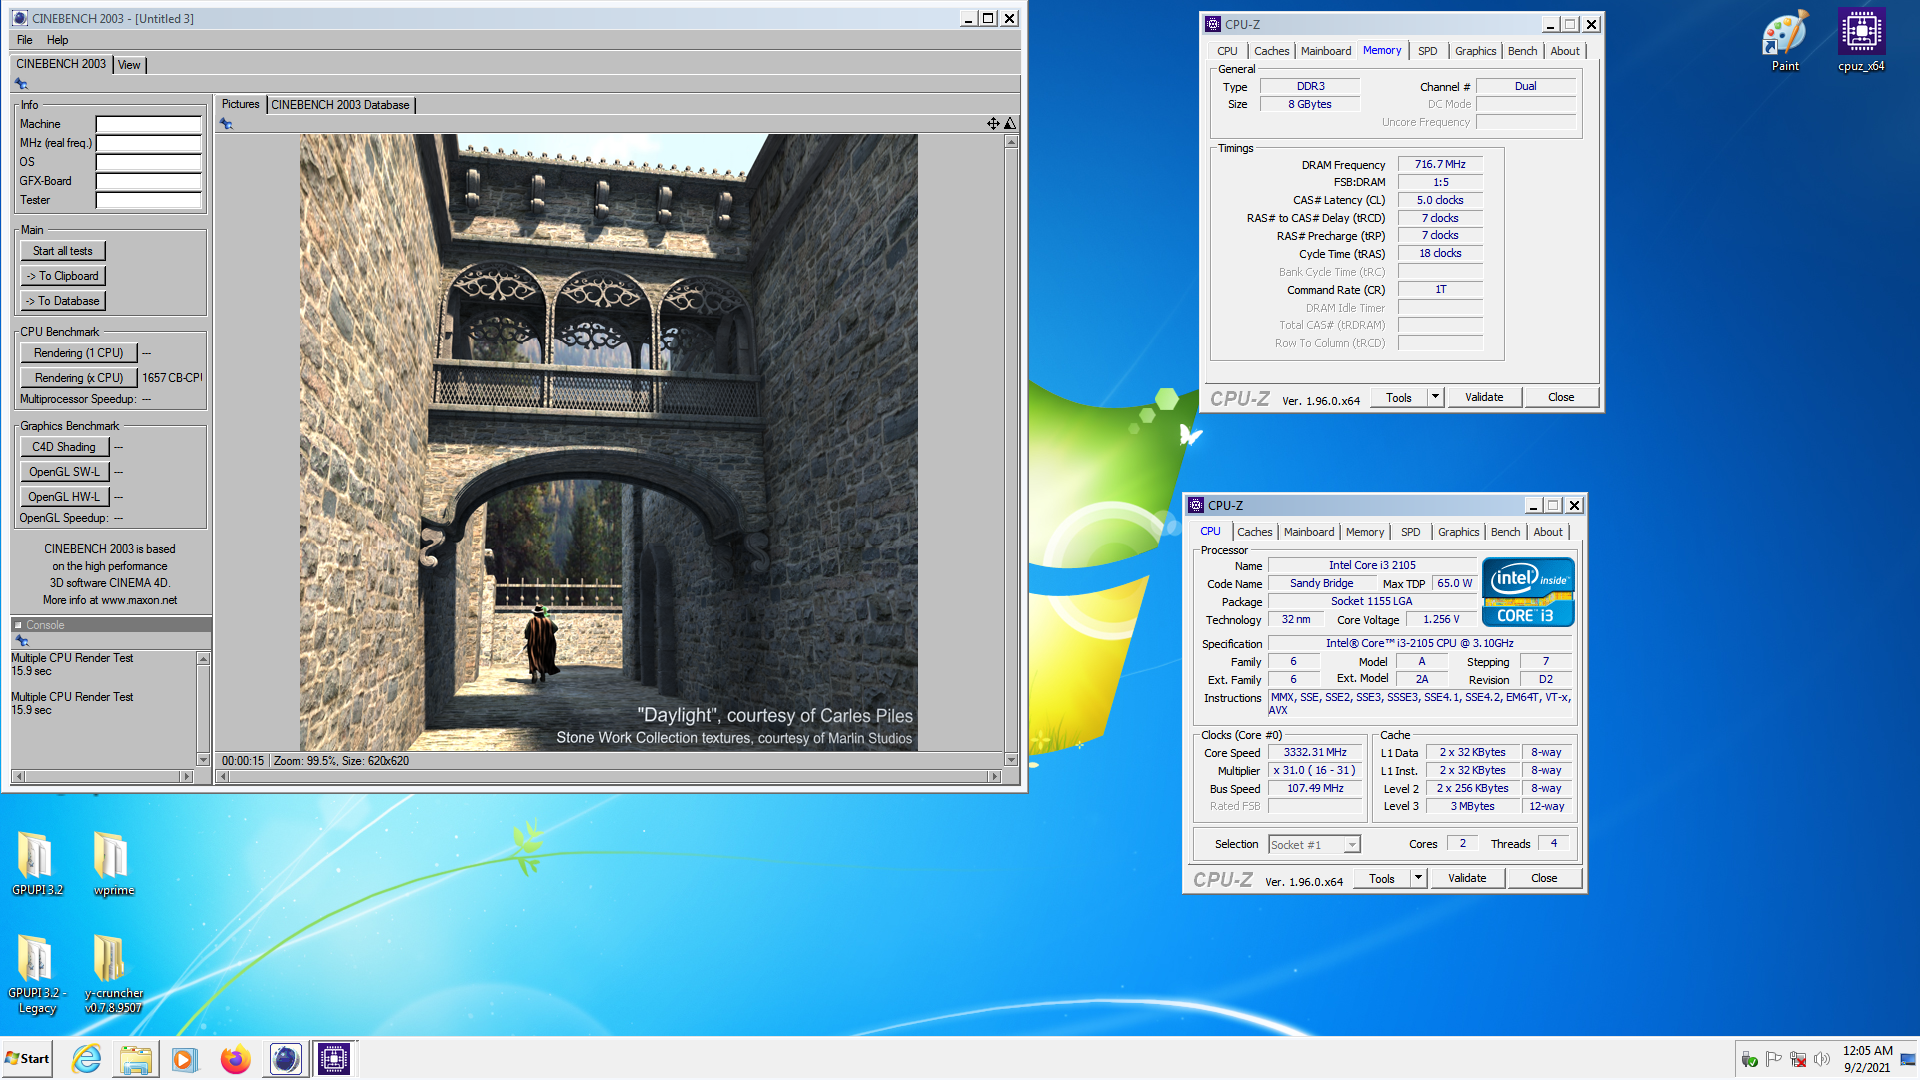Click Validate in lower CPU-Z window

[1467, 878]
